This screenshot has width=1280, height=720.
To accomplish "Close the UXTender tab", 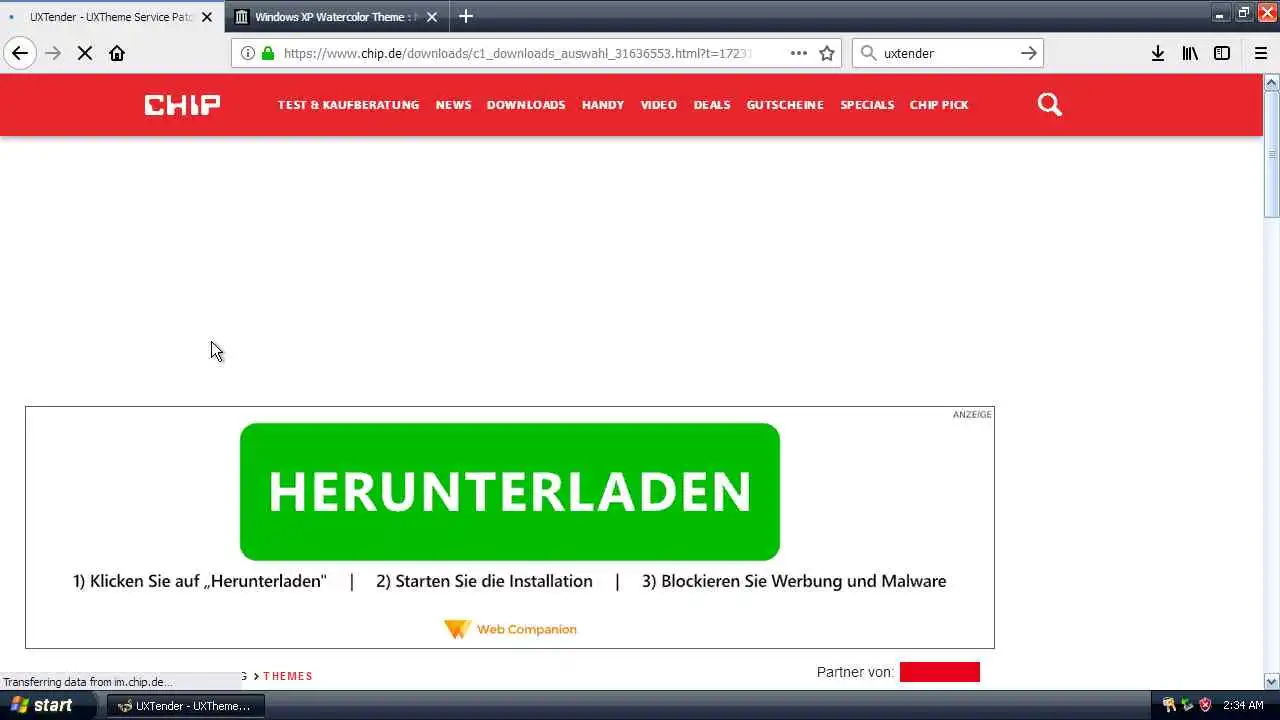I will click(x=207, y=17).
